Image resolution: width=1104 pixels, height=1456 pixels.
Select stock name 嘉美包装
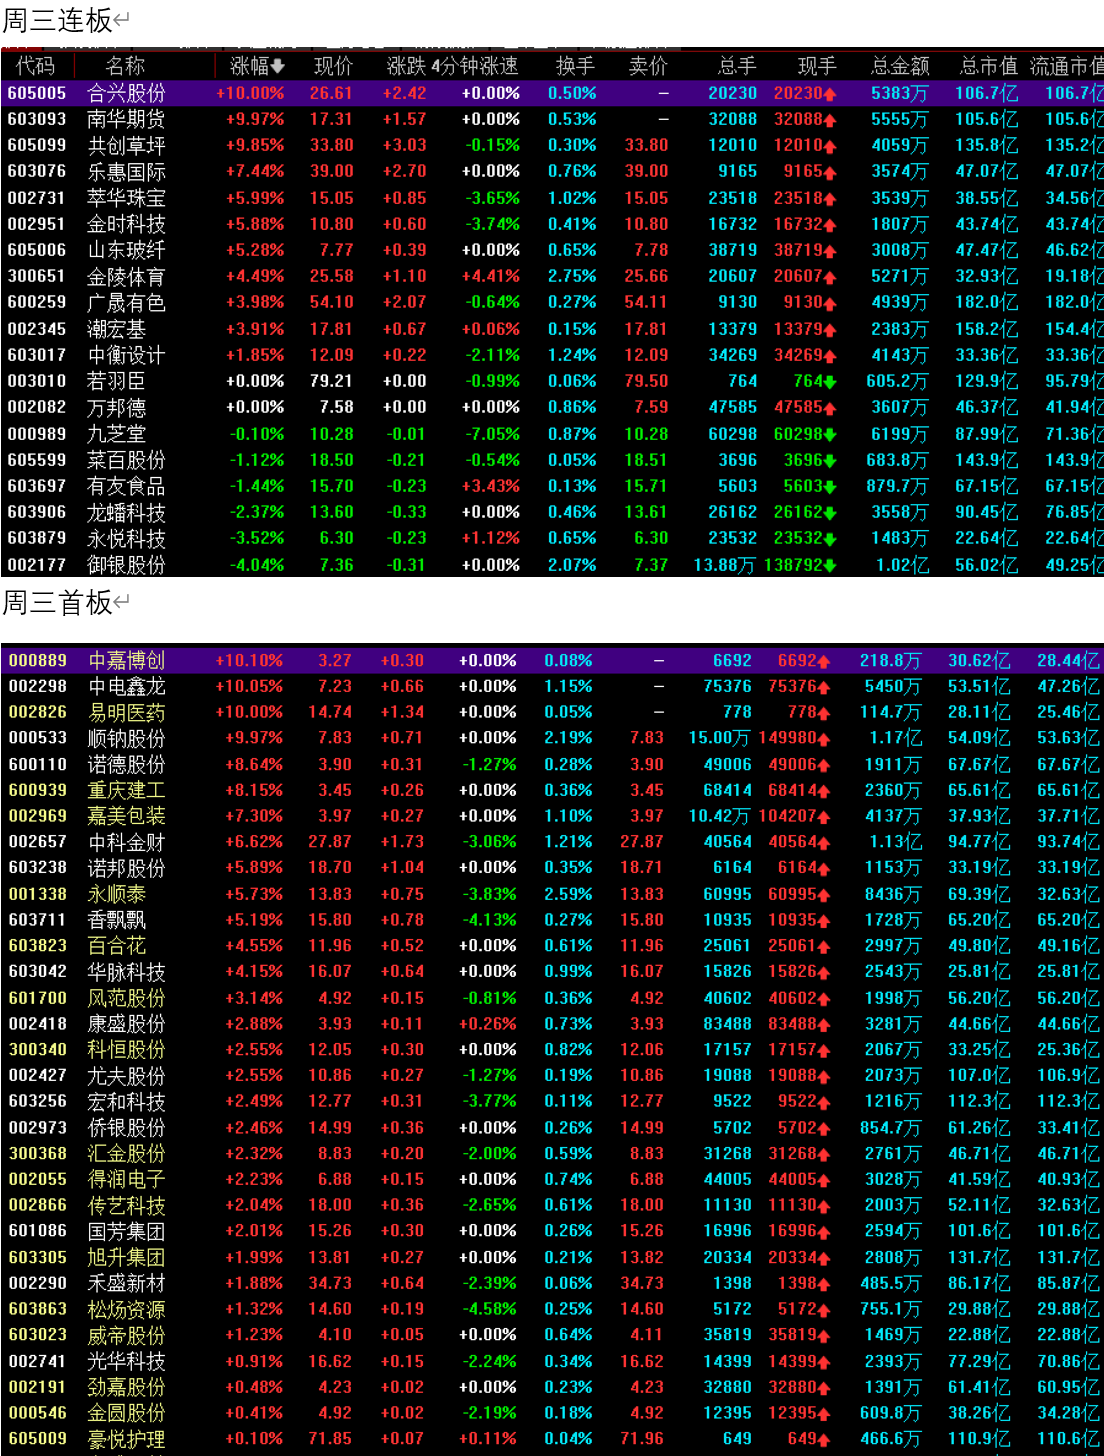[126, 816]
